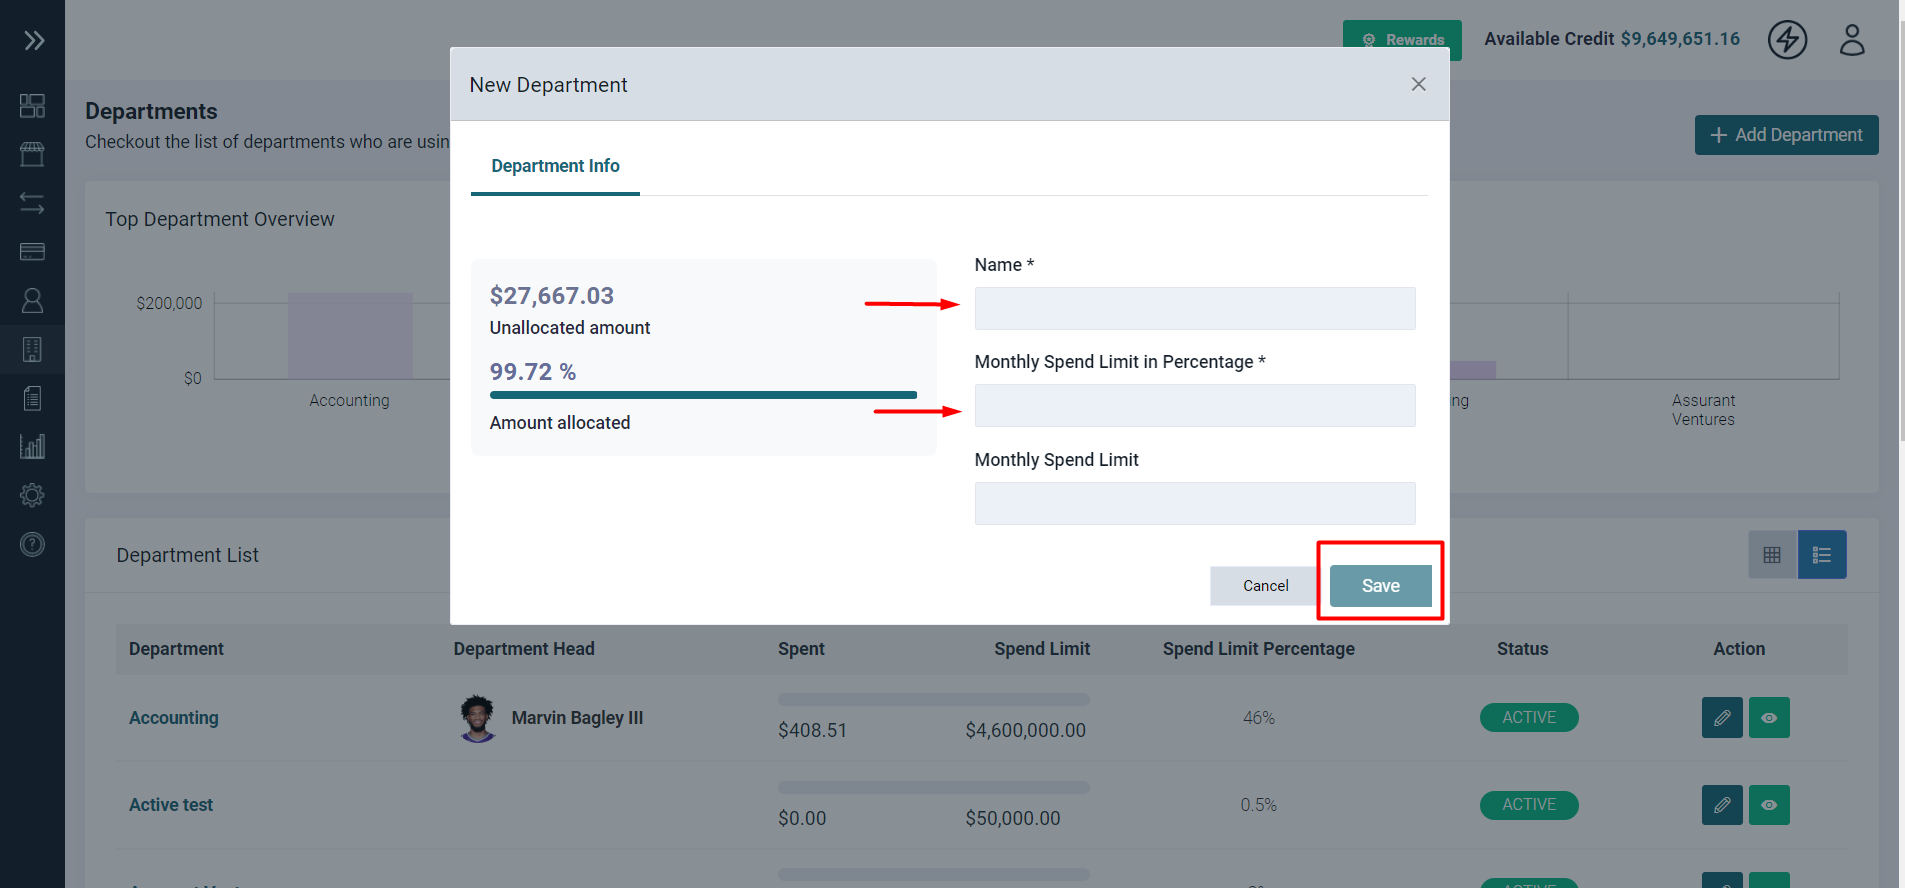Image resolution: width=1905 pixels, height=888 pixels.
Task: Click the Accounting spend progress bar
Action: click(934, 699)
